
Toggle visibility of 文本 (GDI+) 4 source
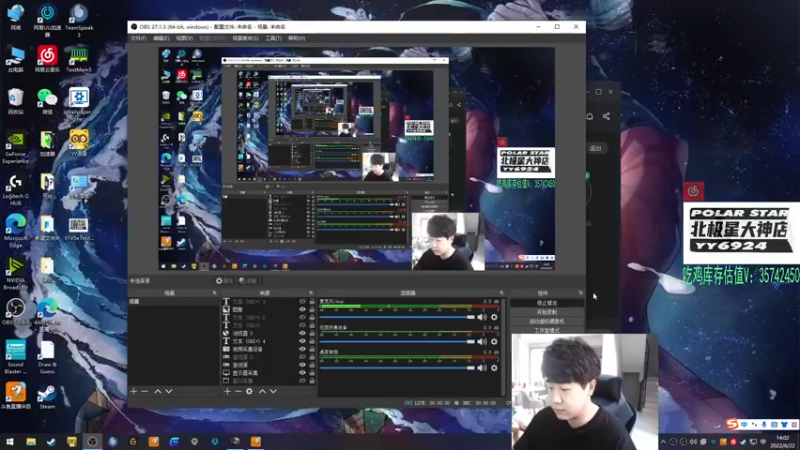point(302,341)
